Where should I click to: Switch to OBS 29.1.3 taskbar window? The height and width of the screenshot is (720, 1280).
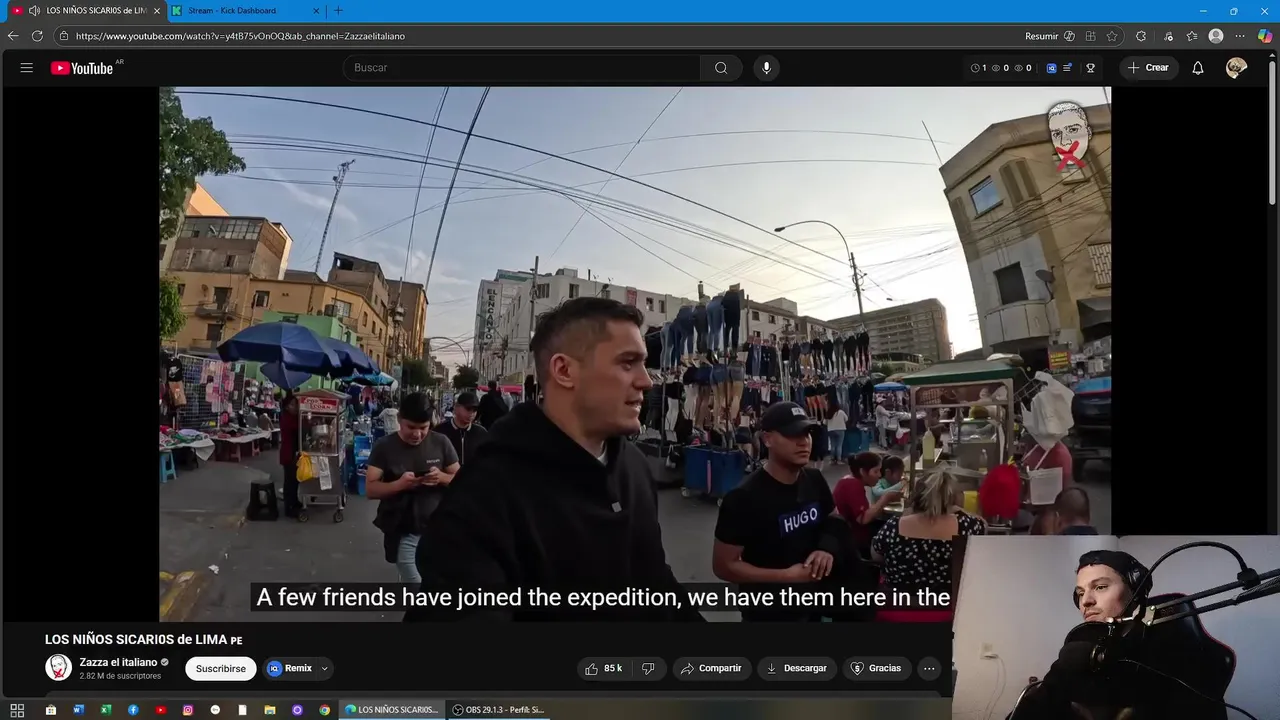point(497,710)
